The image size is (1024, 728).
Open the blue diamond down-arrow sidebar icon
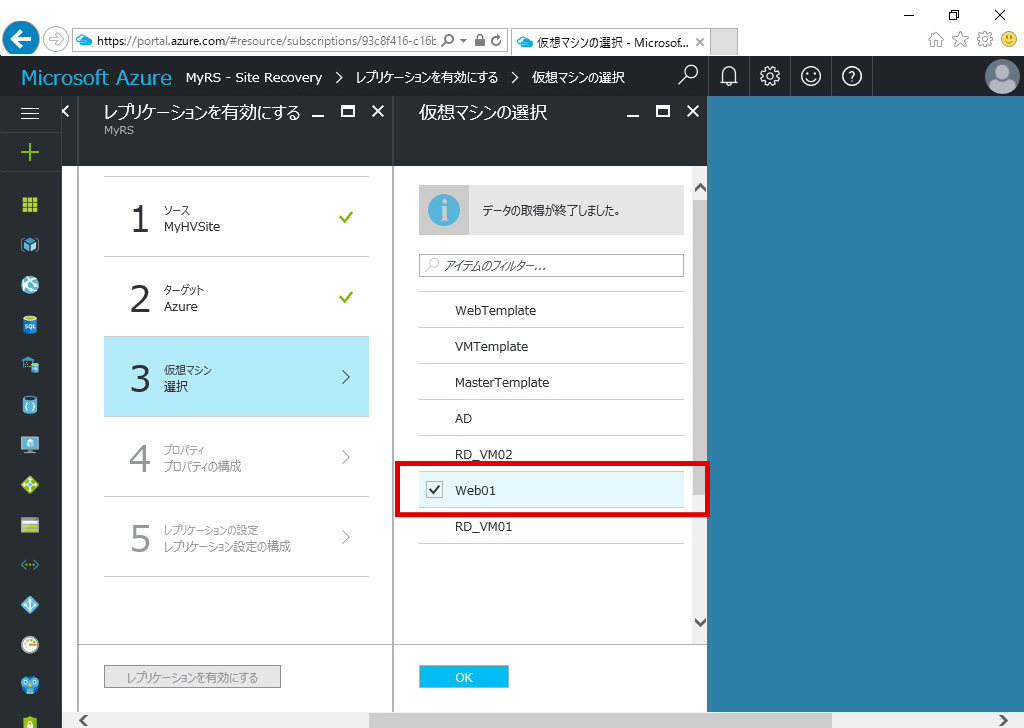[30, 605]
